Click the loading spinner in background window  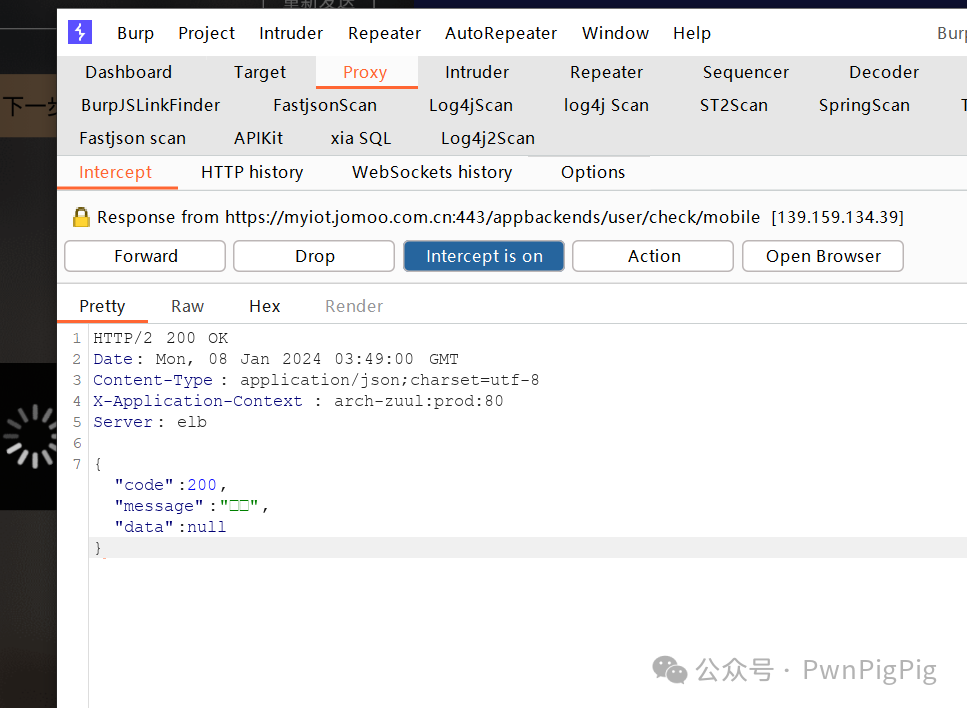31,436
